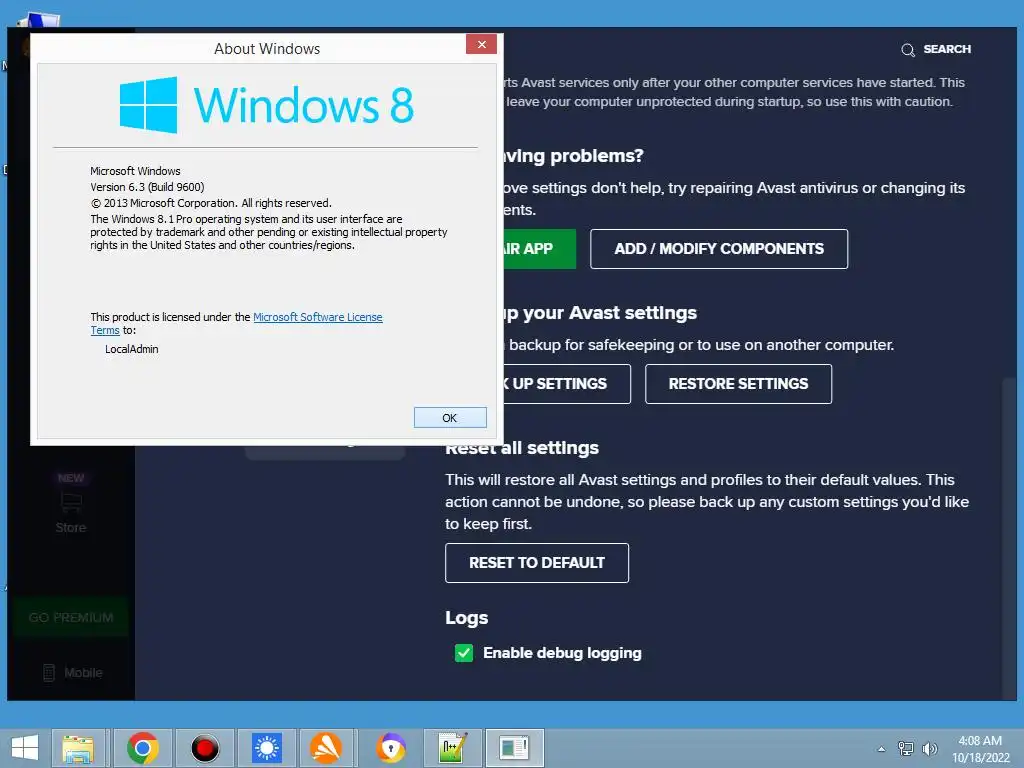Image resolution: width=1024 pixels, height=768 pixels.
Task: Open the Notepad++ taskbar icon
Action: [x=453, y=748]
